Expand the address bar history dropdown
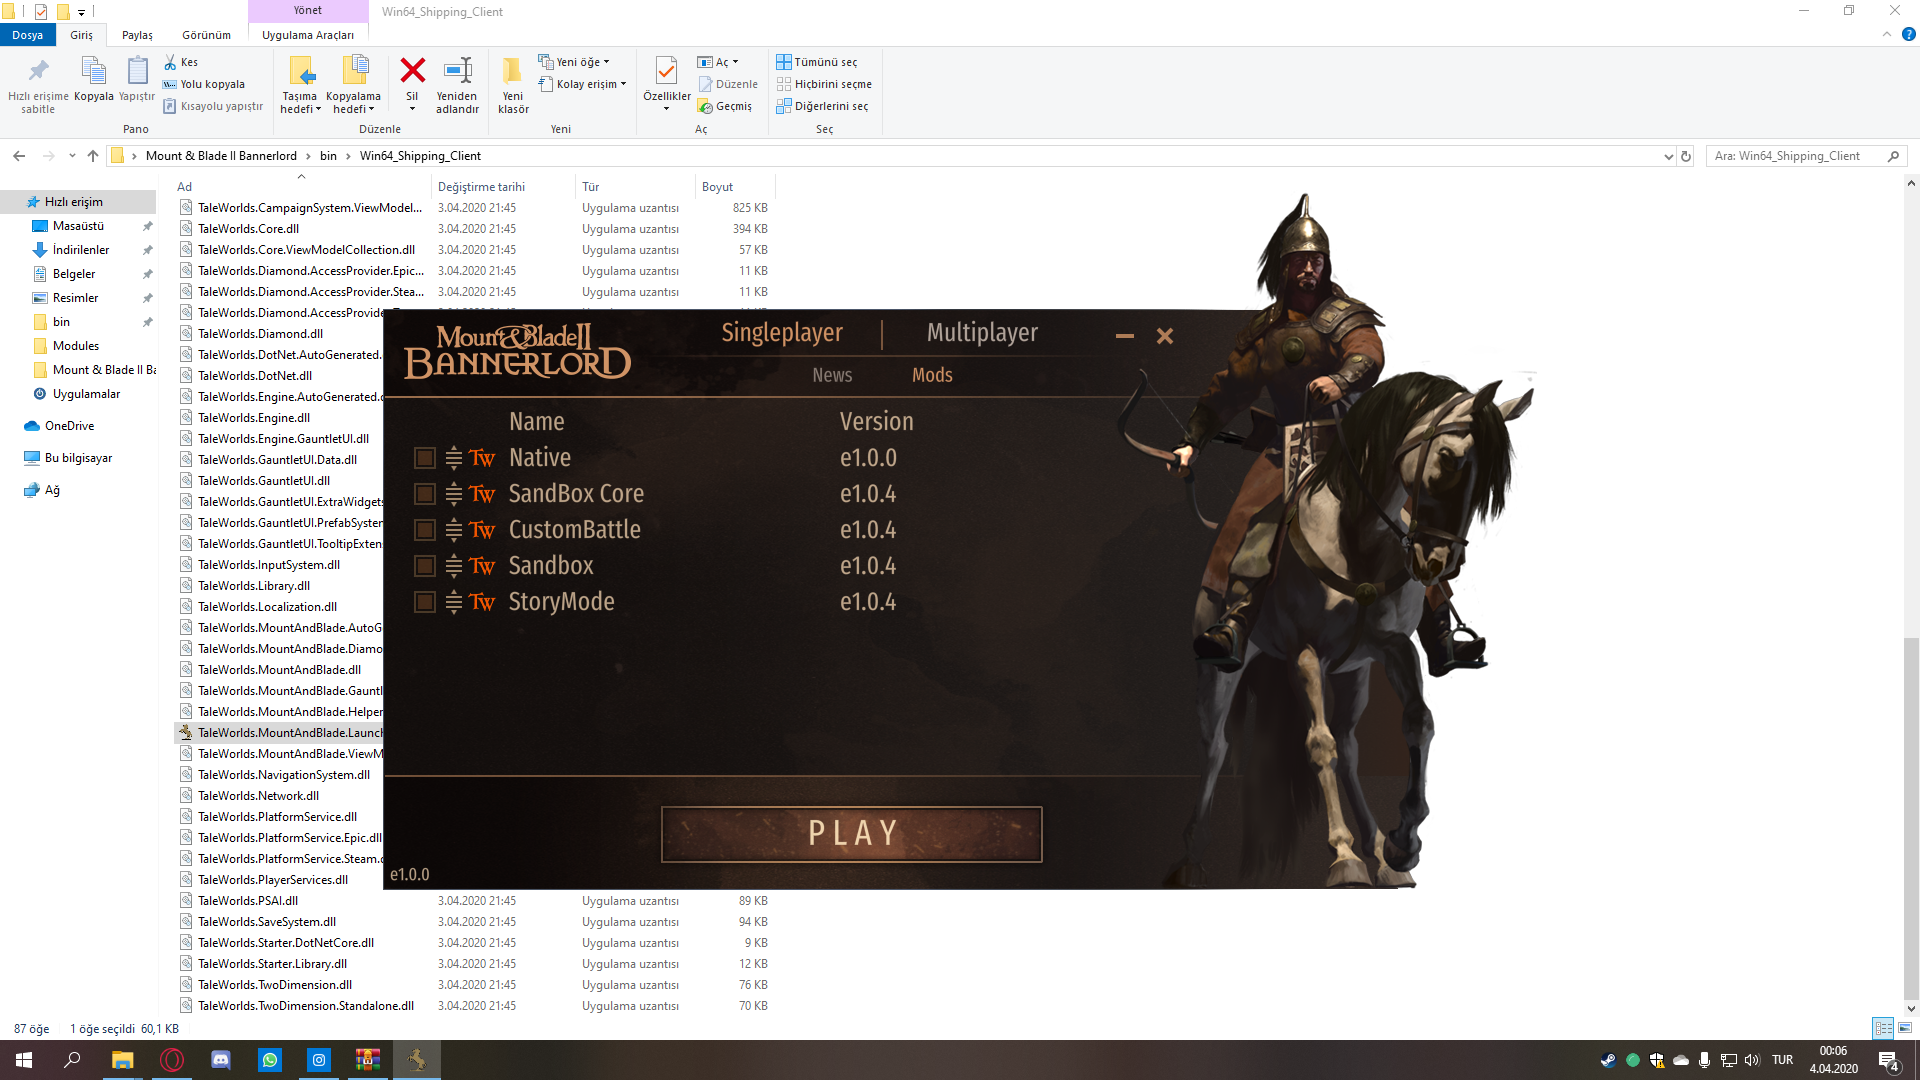 pyautogui.click(x=1668, y=157)
